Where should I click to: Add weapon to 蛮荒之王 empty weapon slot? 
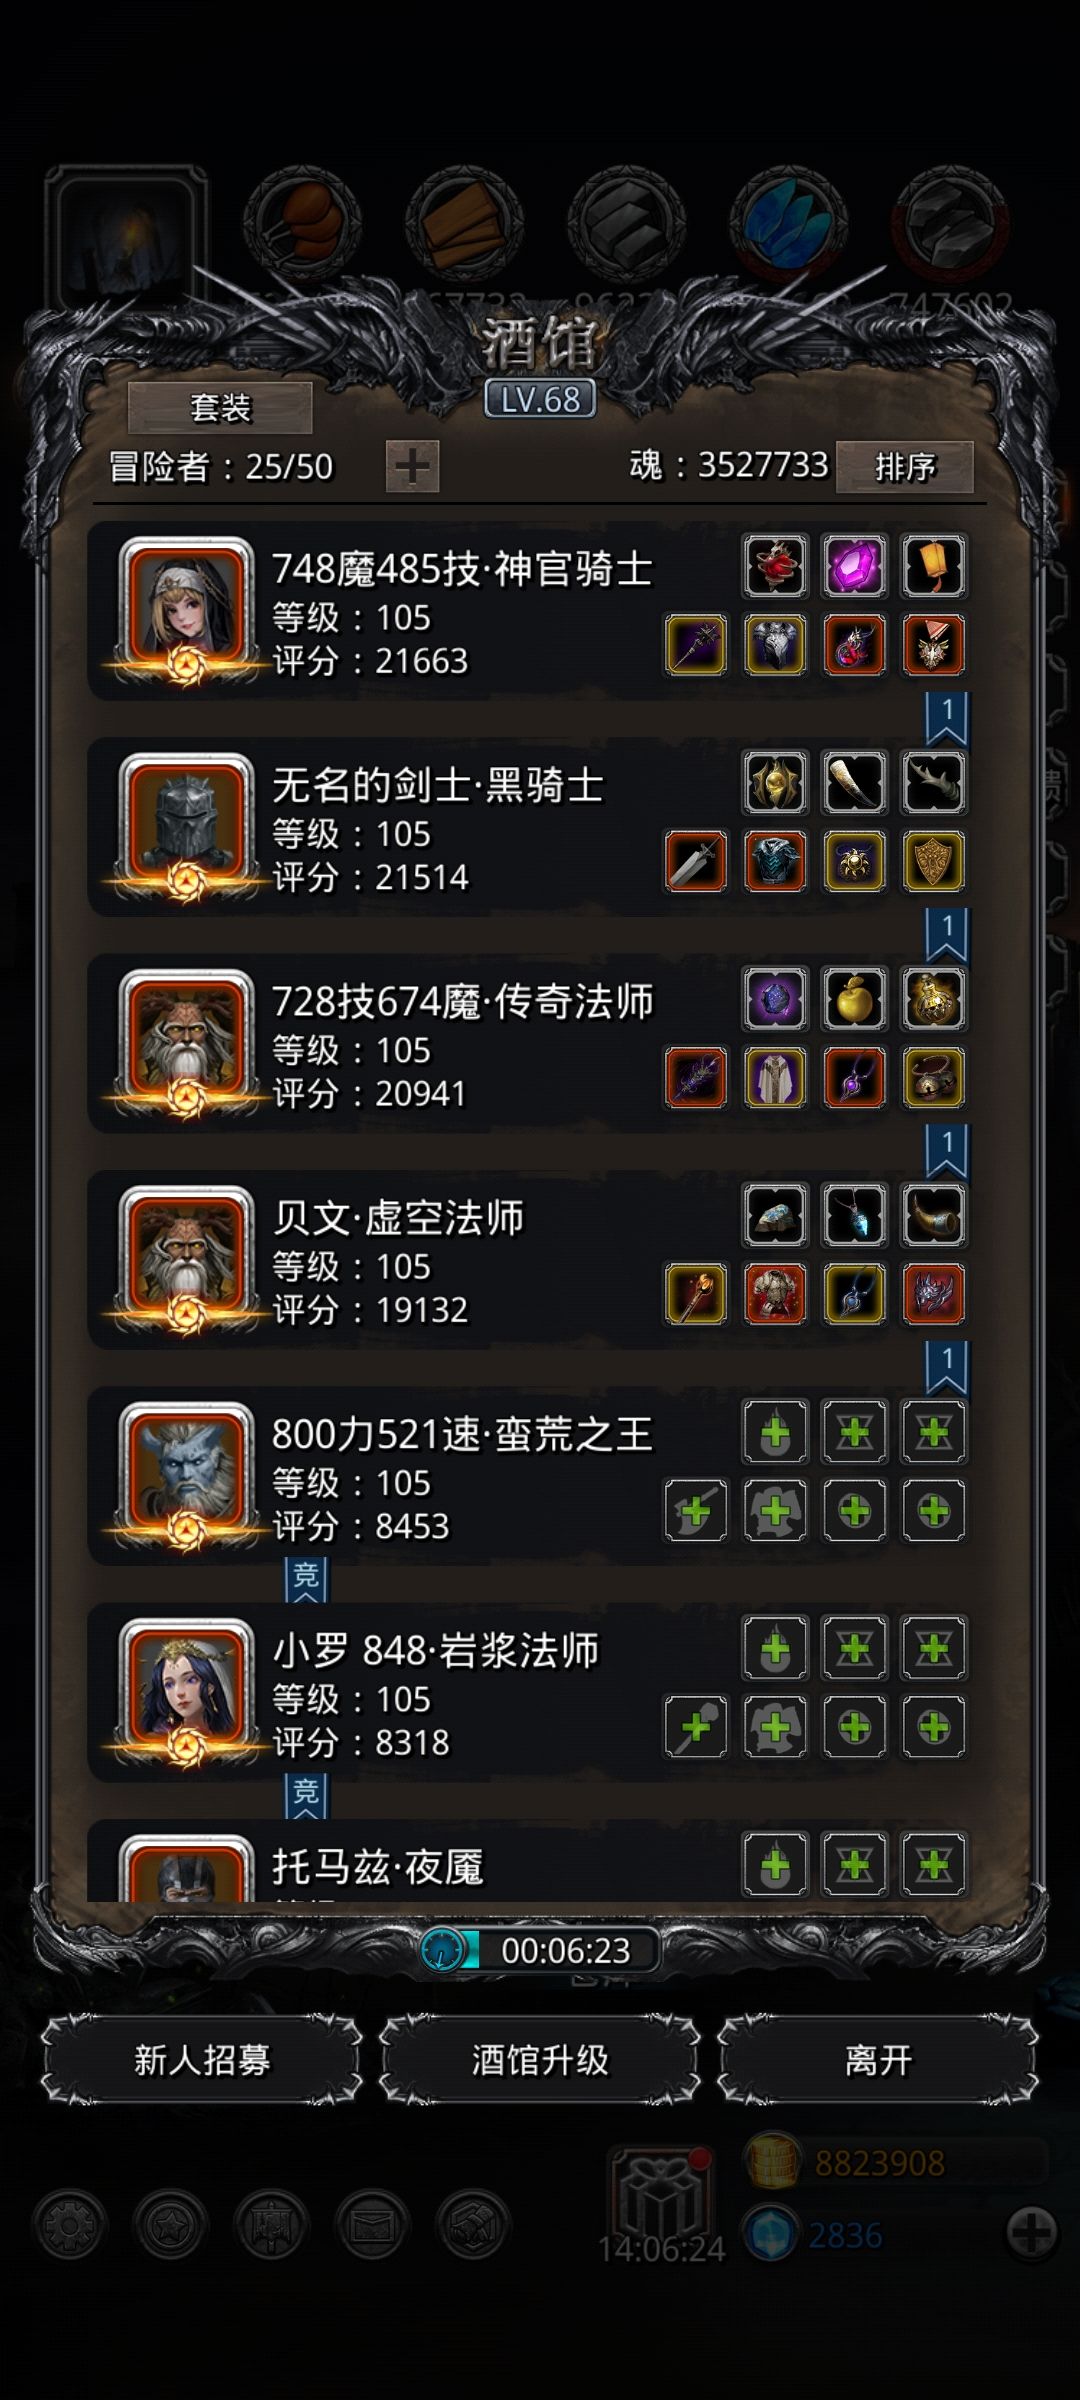pyautogui.click(x=696, y=1510)
